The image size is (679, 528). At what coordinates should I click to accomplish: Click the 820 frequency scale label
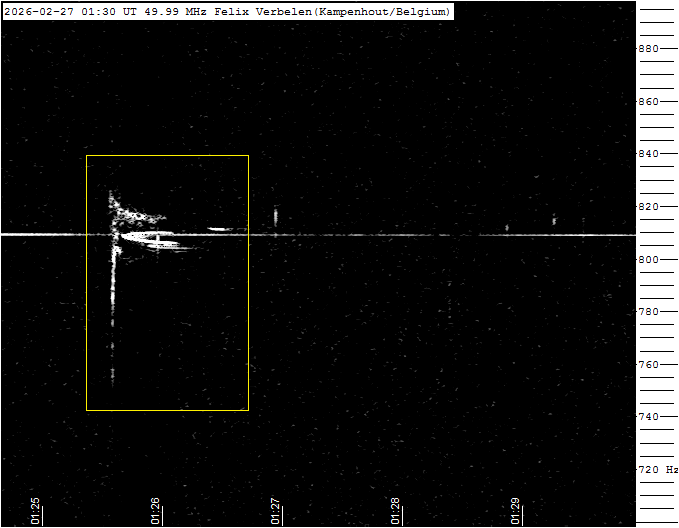point(649,207)
